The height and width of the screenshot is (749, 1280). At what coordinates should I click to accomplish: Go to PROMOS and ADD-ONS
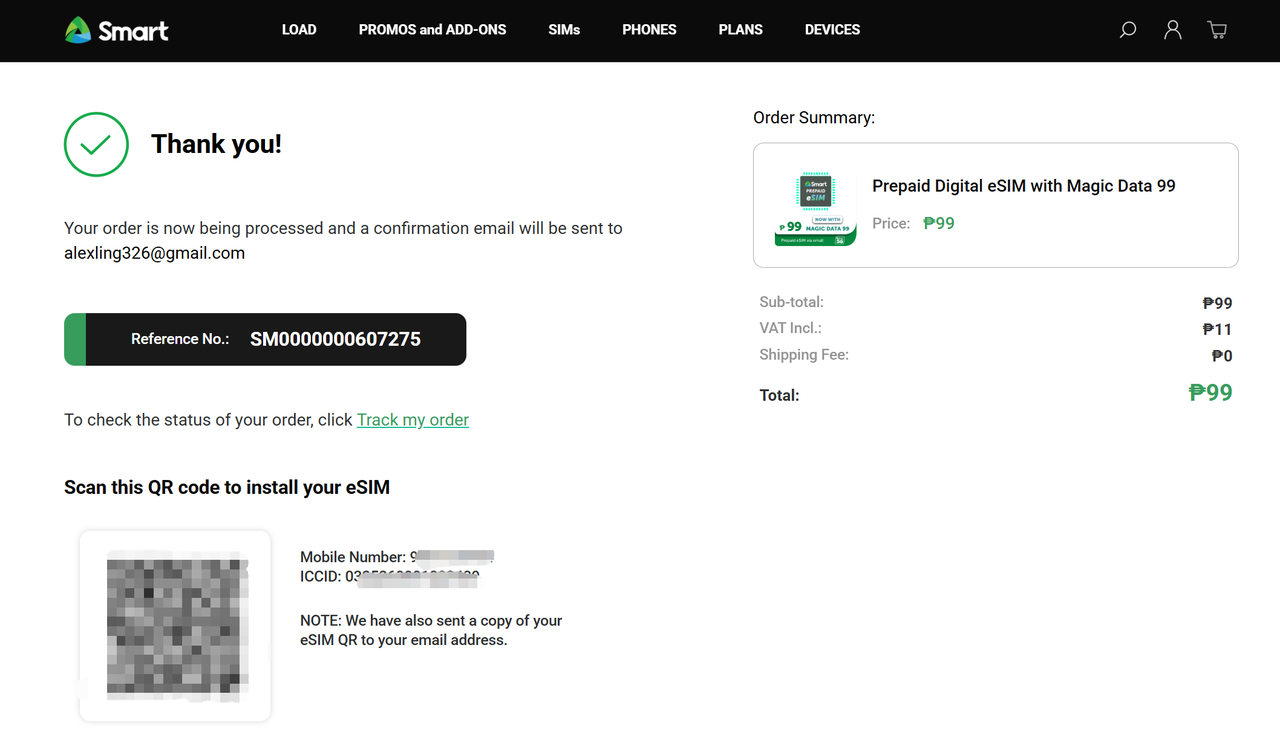tap(432, 30)
